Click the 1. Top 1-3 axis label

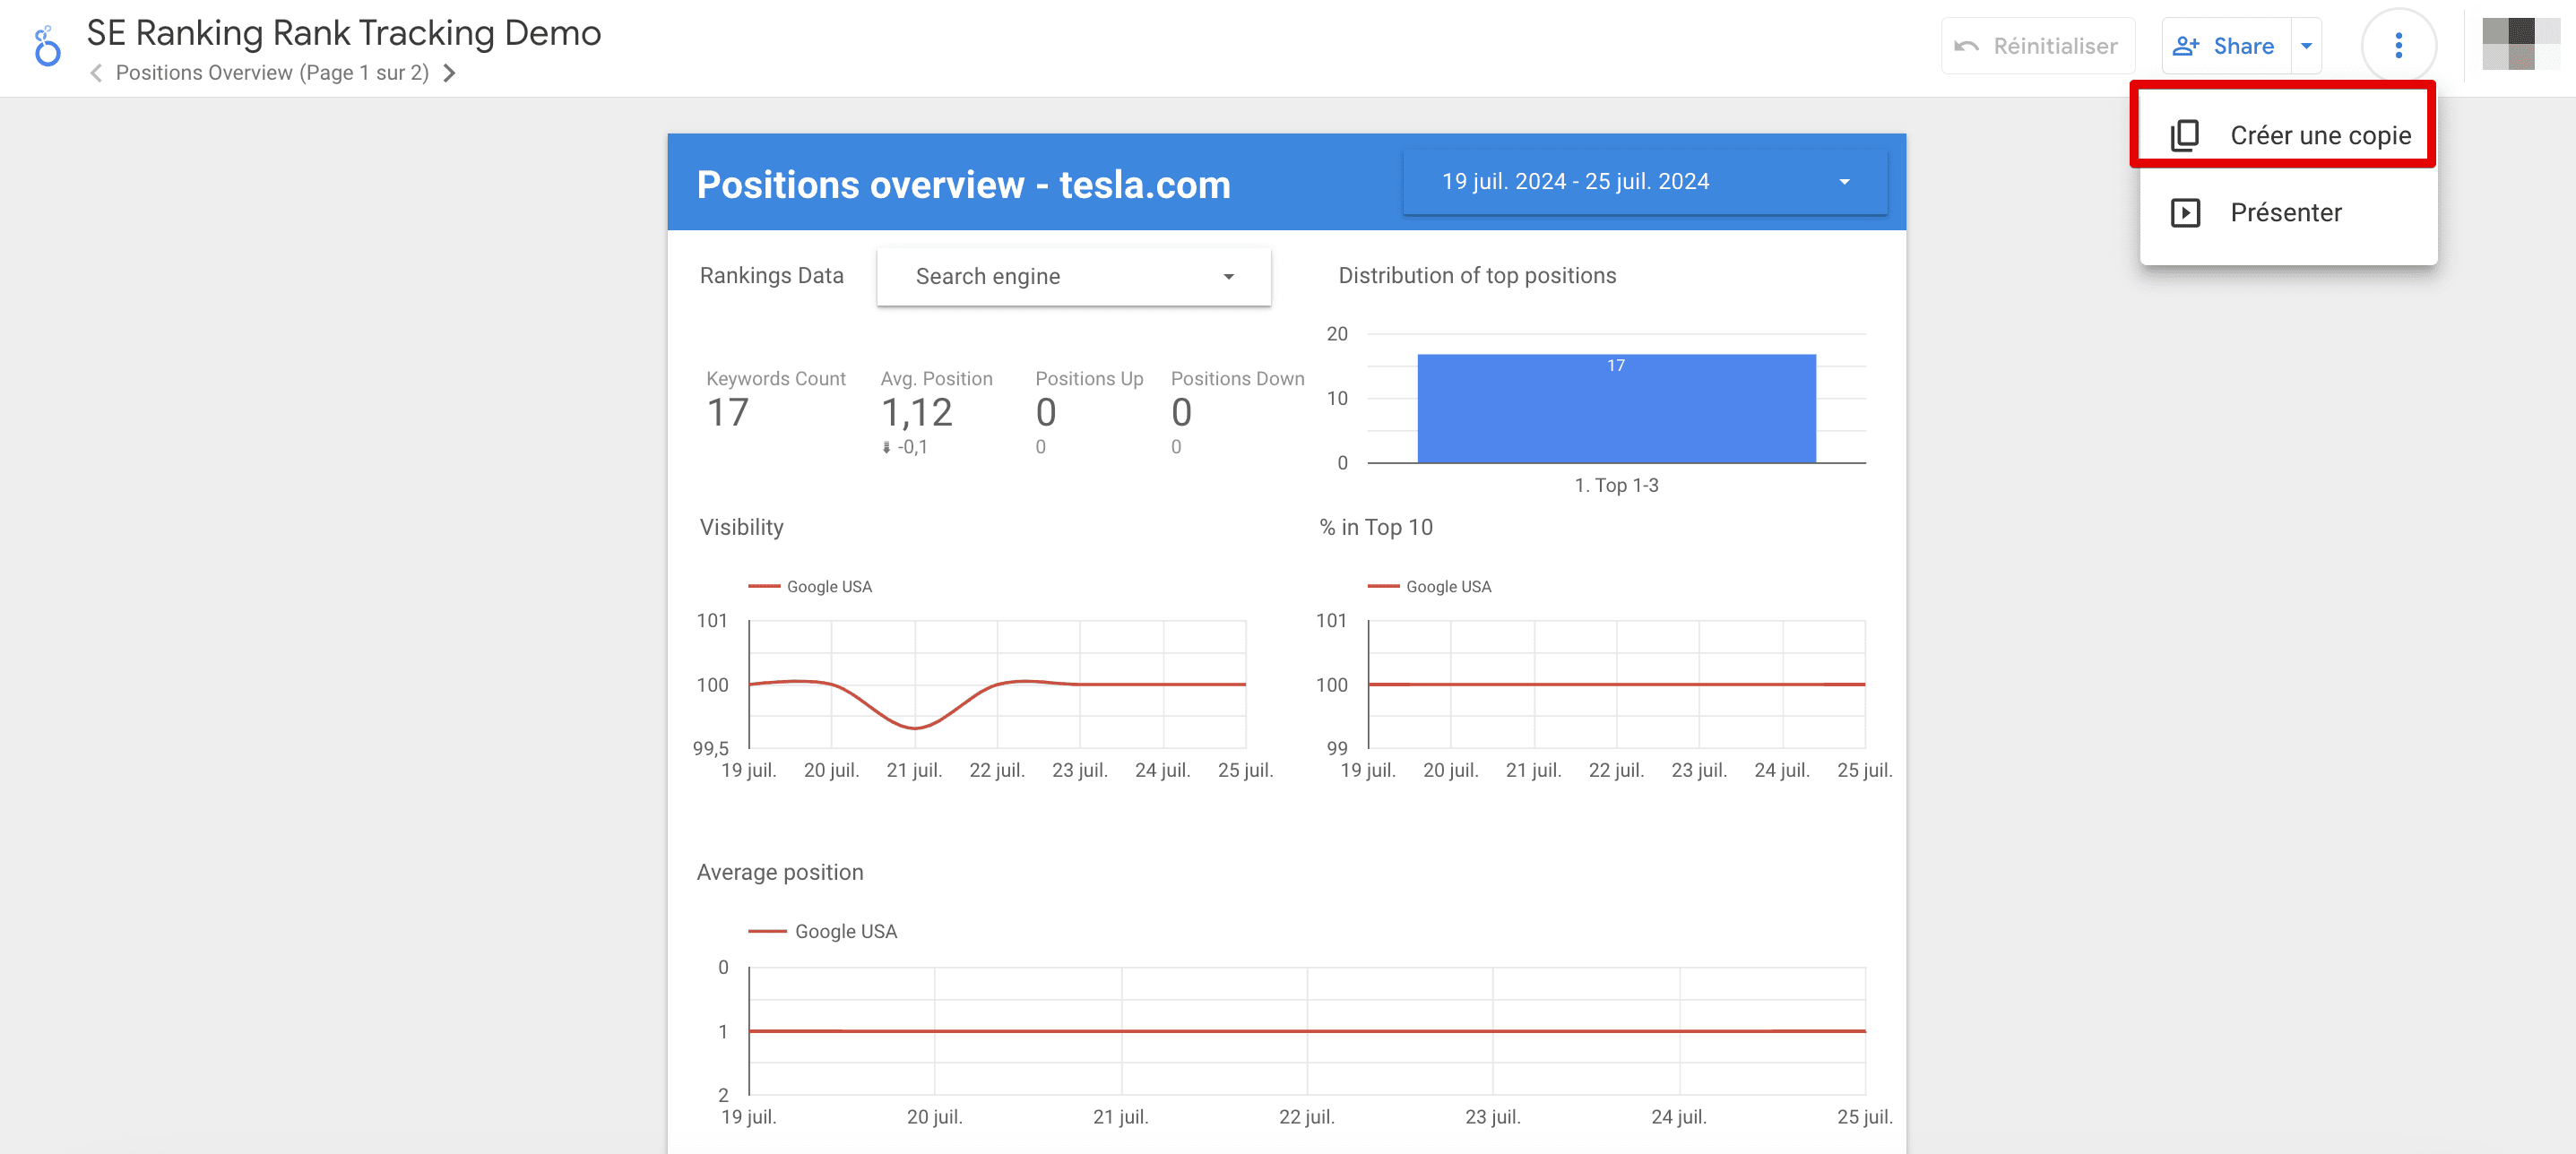click(x=1616, y=485)
